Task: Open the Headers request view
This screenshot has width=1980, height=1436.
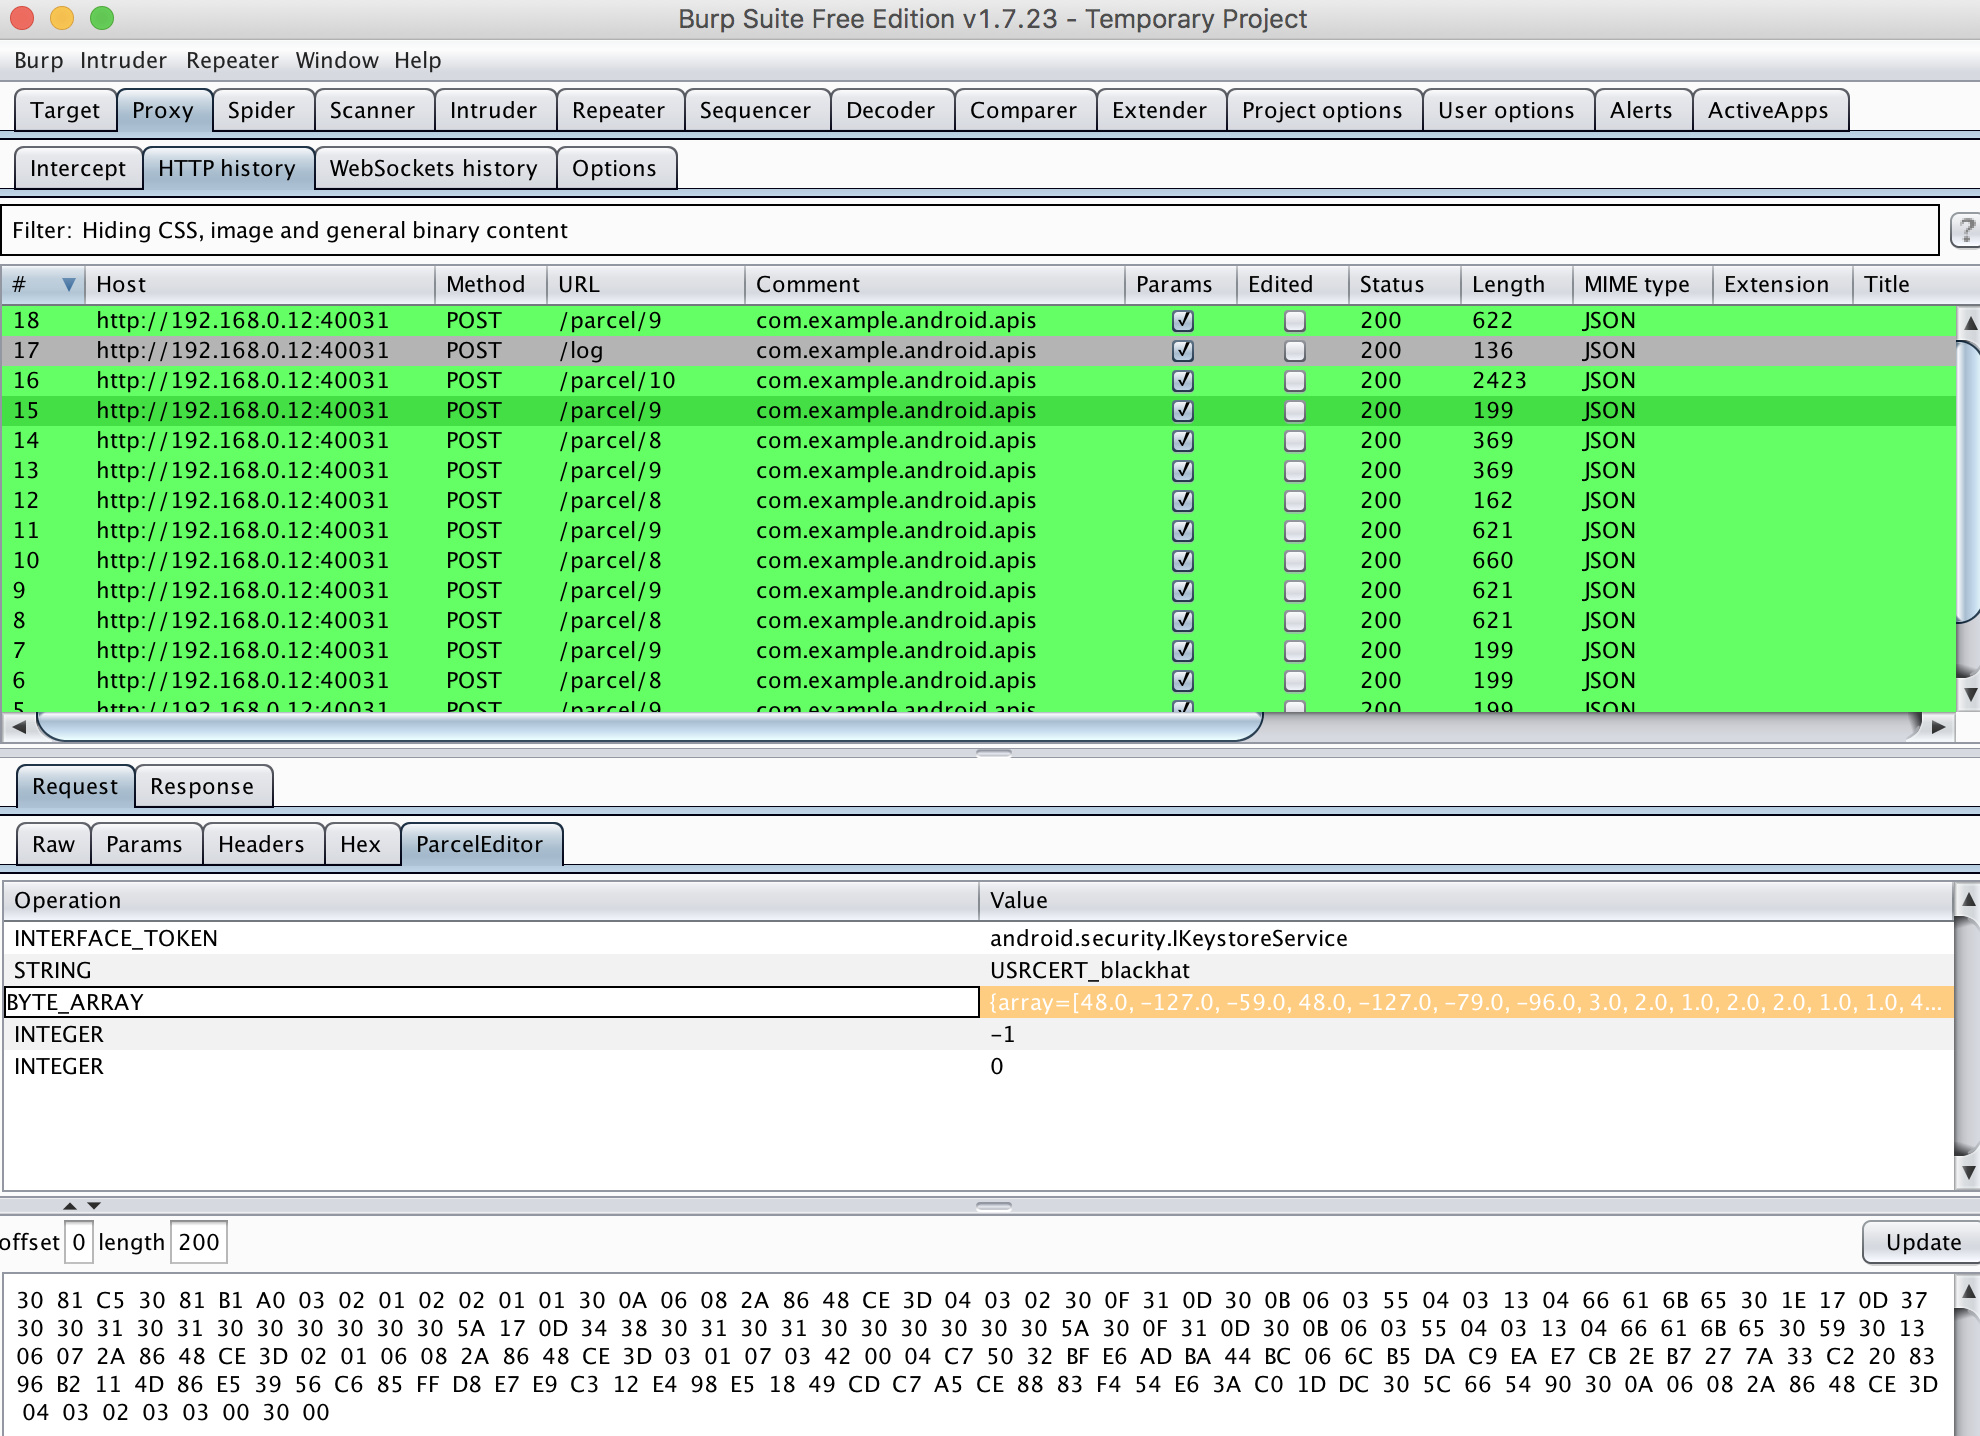Action: pos(261,844)
